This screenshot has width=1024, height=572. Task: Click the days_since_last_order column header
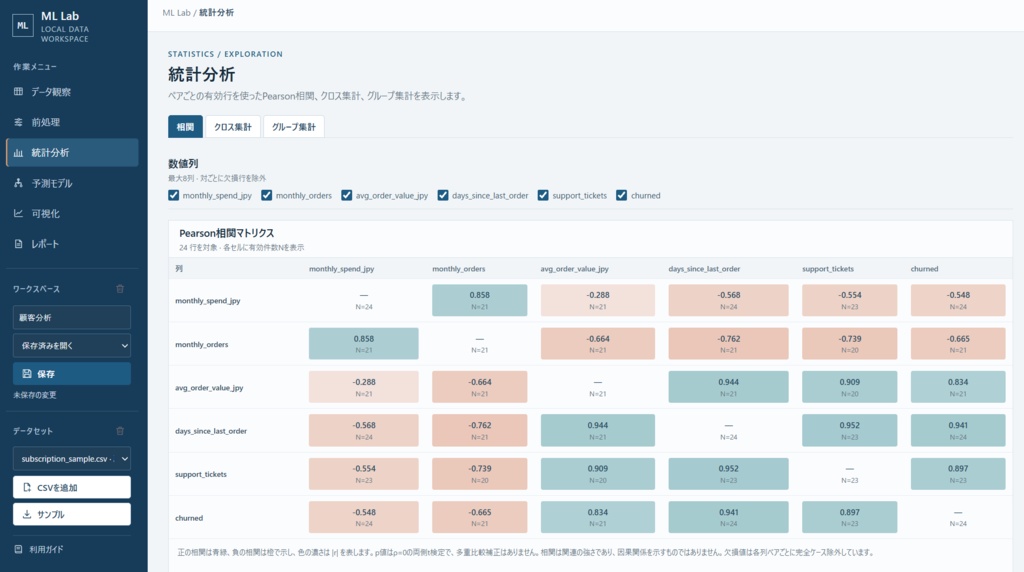(x=704, y=268)
